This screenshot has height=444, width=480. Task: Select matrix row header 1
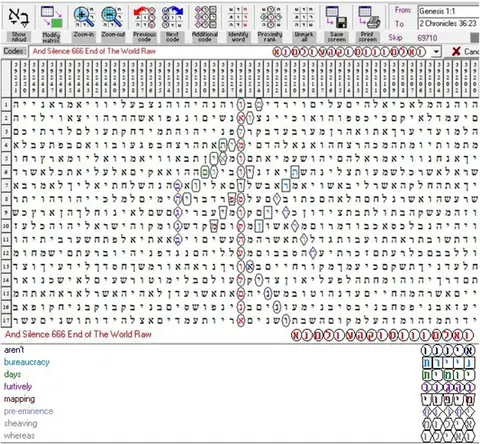pyautogui.click(x=6, y=105)
